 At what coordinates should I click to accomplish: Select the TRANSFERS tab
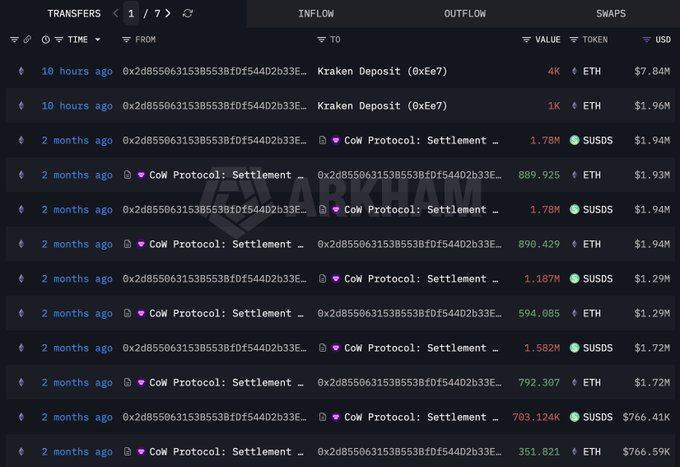[x=74, y=13]
